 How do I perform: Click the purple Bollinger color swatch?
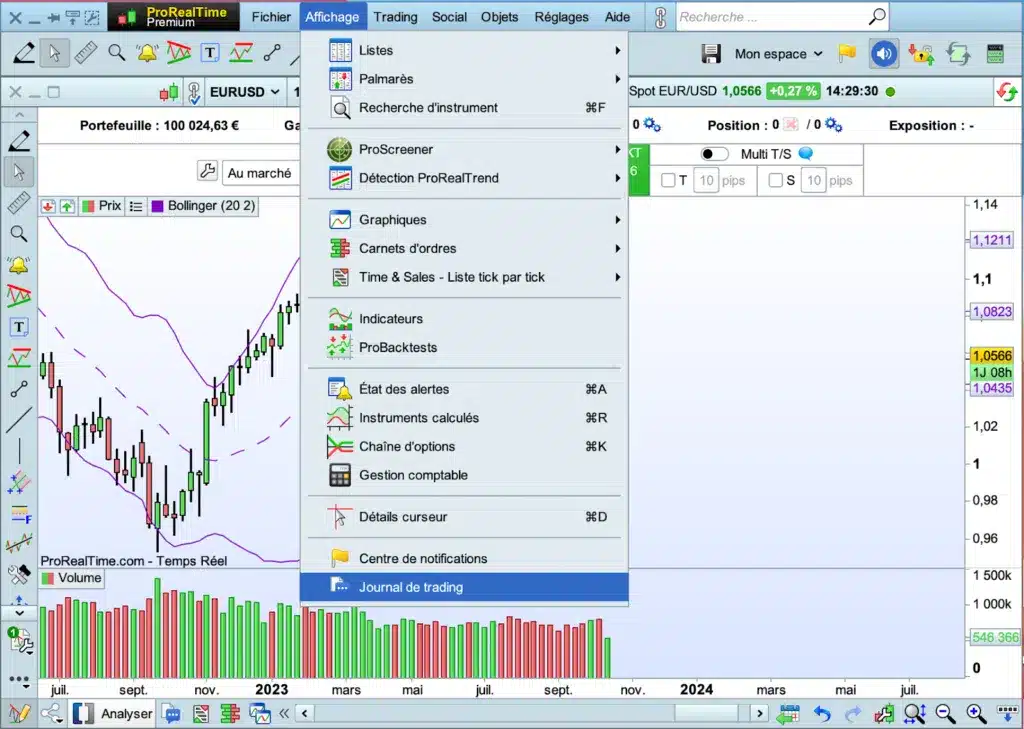click(157, 206)
